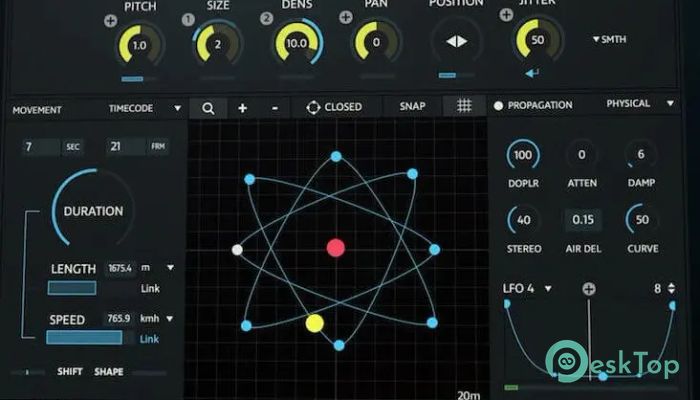700x400 pixels.
Task: Click the POSITION left-right arrows control
Action: (x=456, y=42)
